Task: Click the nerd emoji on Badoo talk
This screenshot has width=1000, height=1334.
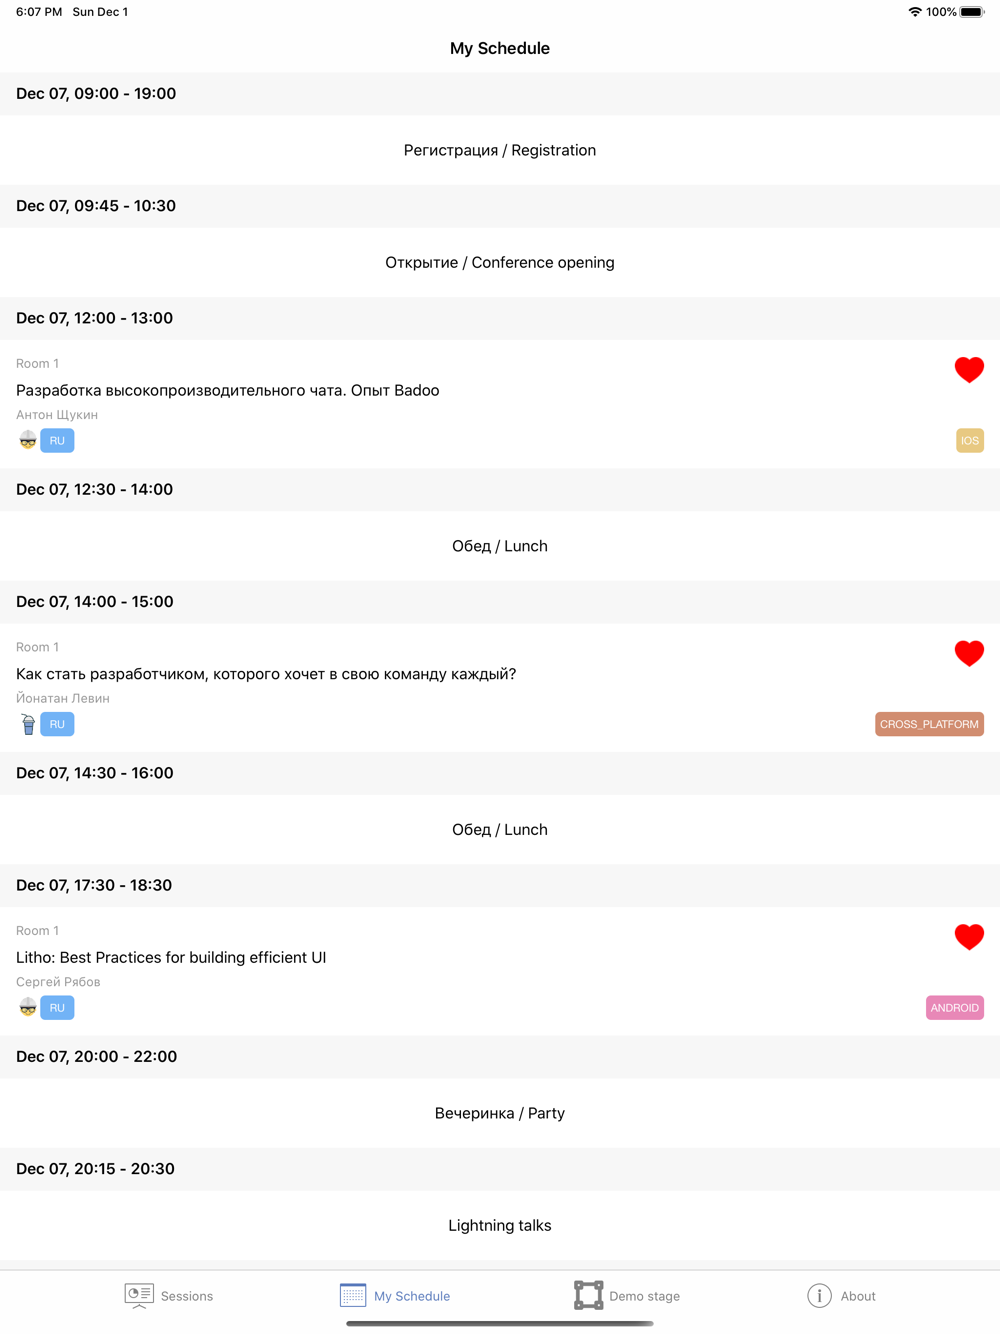Action: pyautogui.click(x=28, y=441)
